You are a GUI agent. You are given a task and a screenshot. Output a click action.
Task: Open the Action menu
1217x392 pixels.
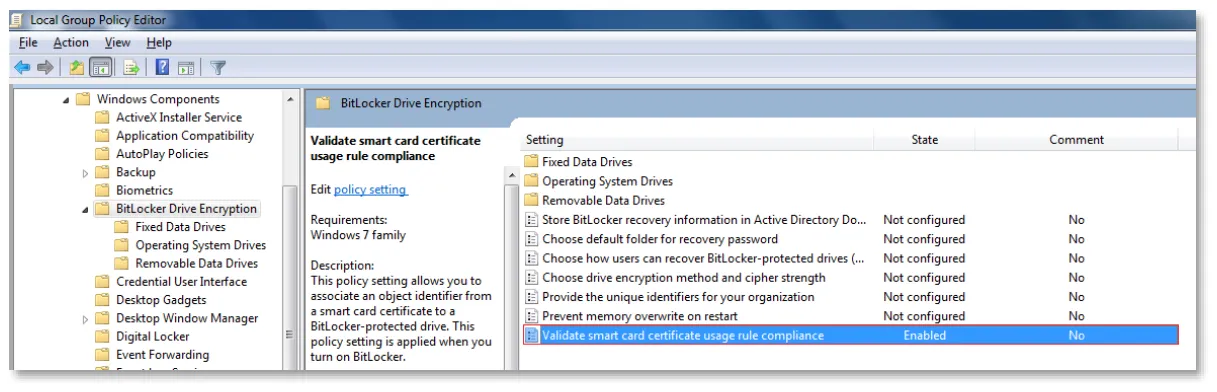click(x=71, y=43)
